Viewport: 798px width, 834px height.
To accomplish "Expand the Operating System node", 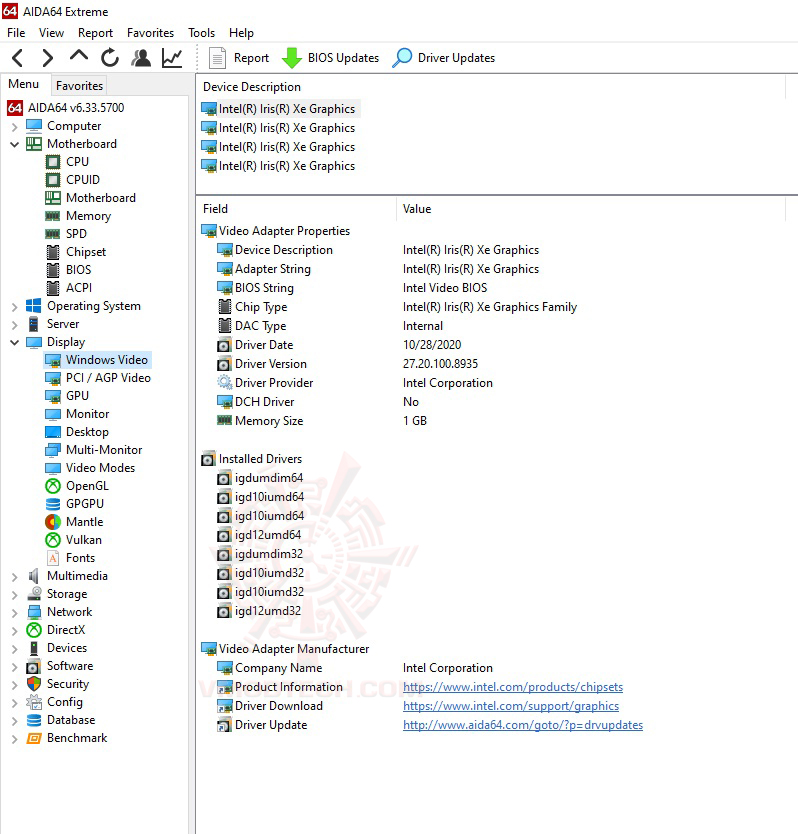I will point(14,307).
